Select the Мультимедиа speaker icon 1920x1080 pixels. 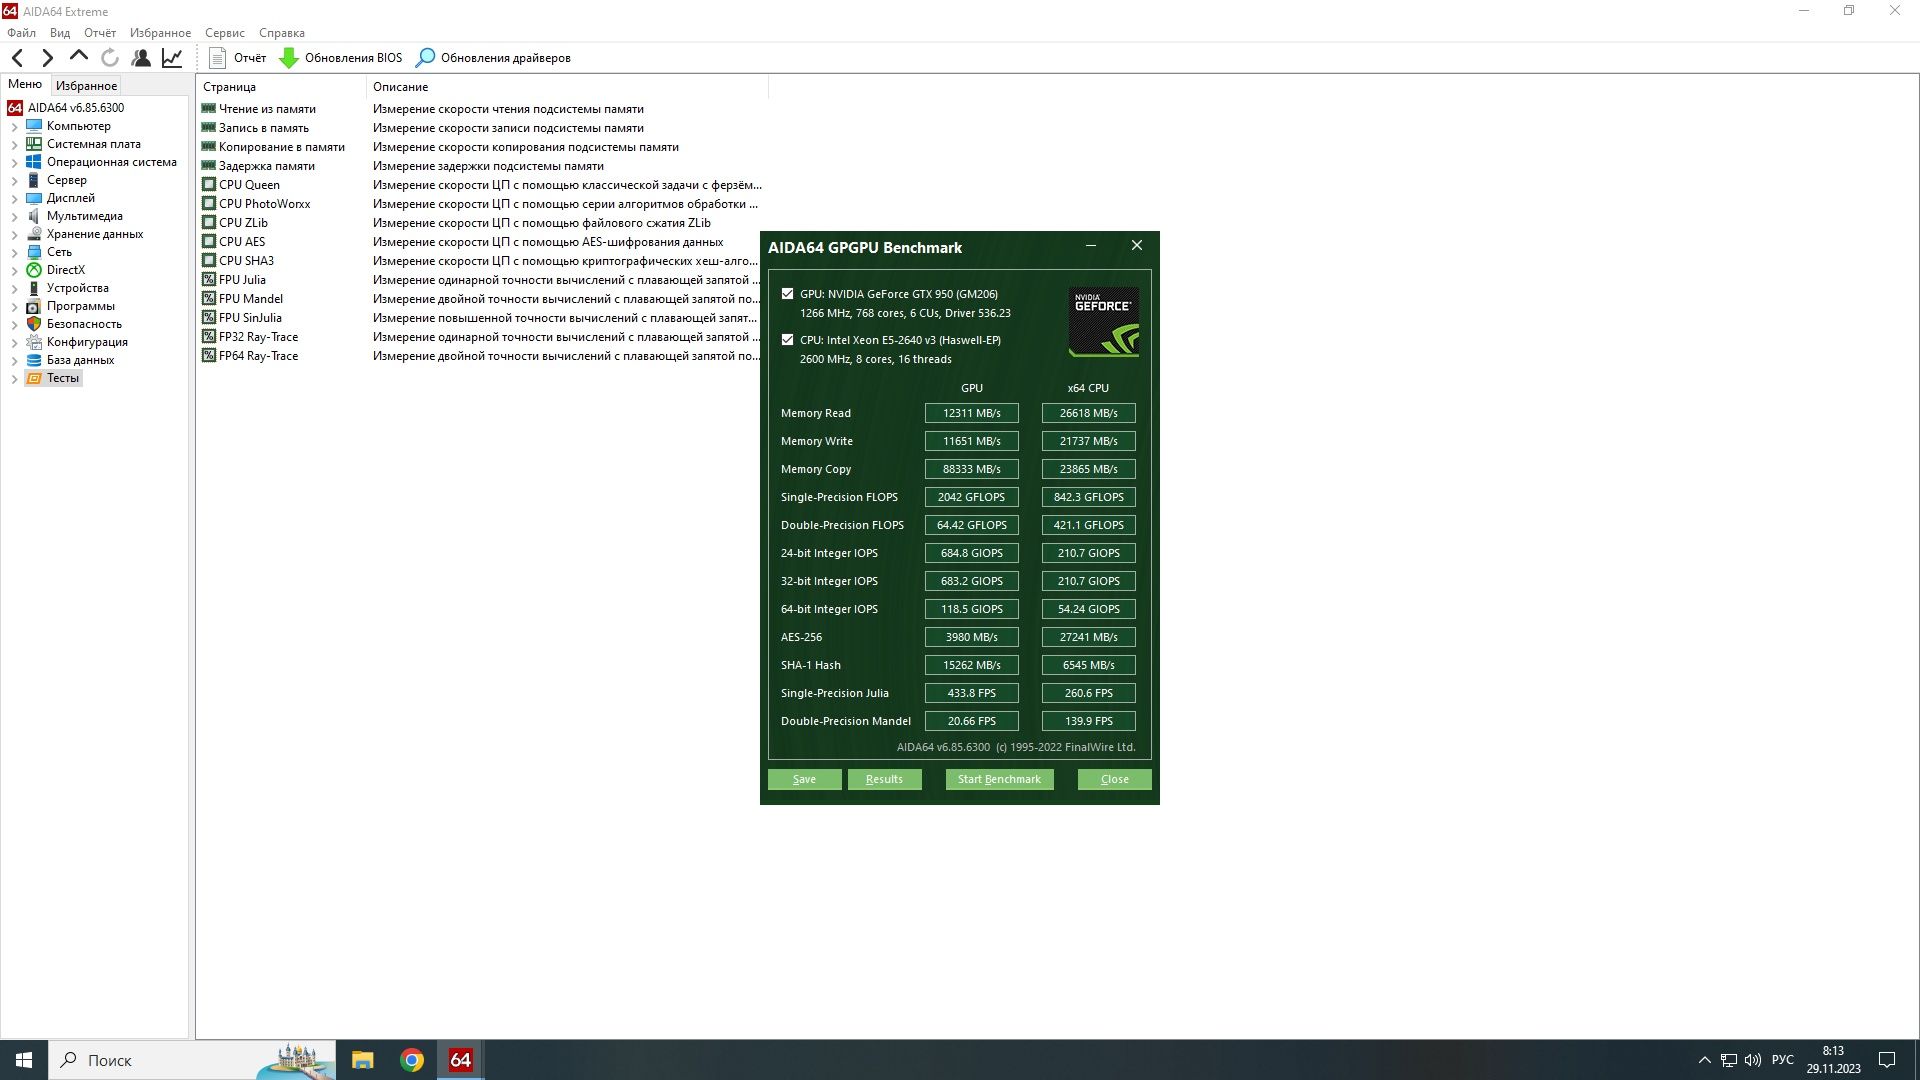[x=34, y=216]
